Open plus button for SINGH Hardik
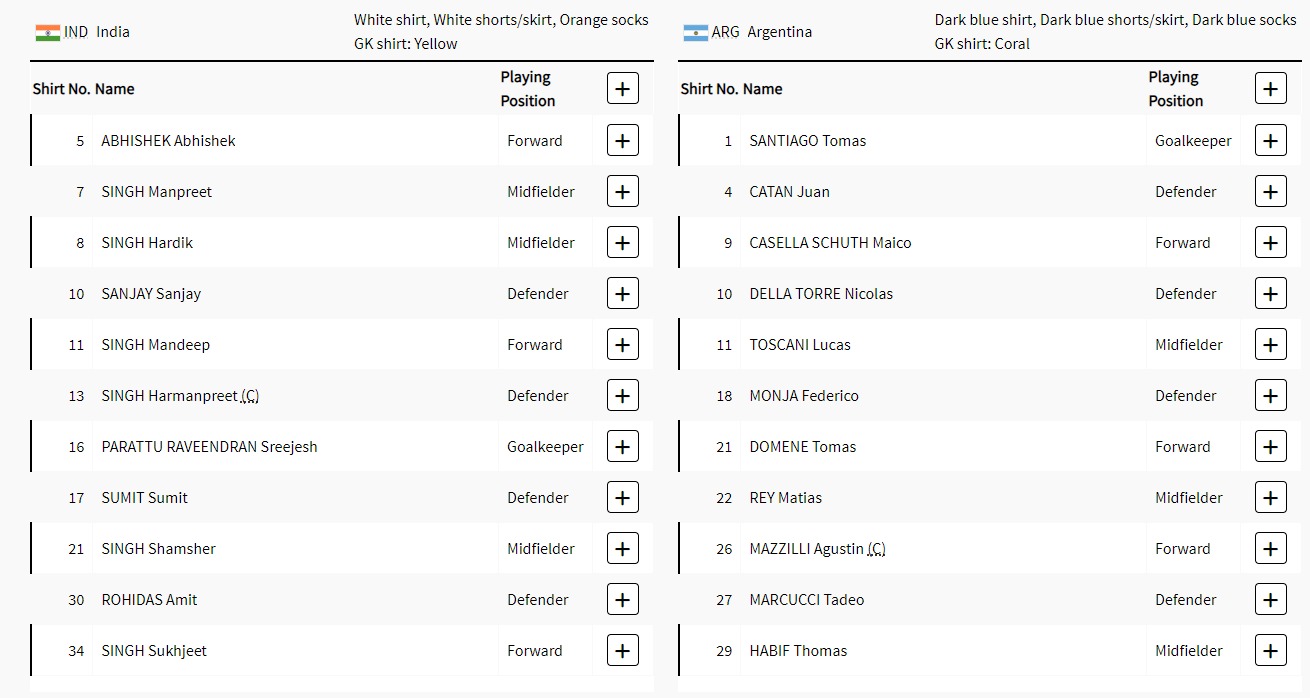Viewport: 1310px width, 698px height. [x=622, y=243]
